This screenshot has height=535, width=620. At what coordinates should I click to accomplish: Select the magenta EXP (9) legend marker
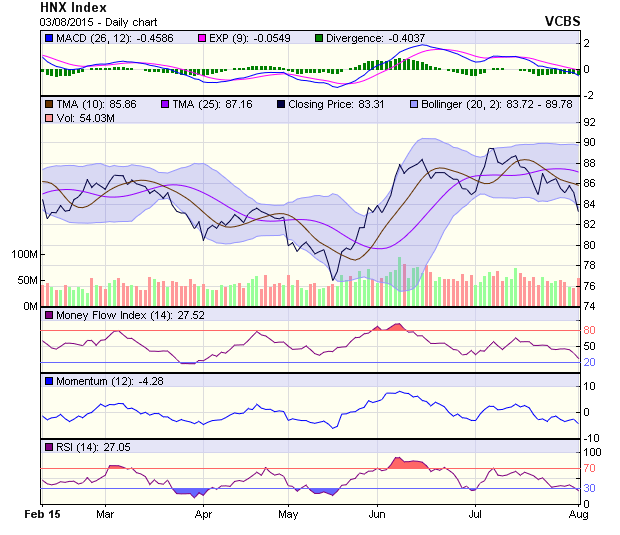click(177, 38)
